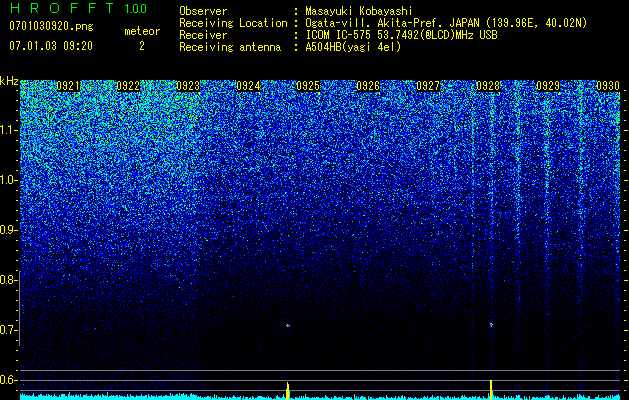Click the 0924 time marker

point(248,86)
